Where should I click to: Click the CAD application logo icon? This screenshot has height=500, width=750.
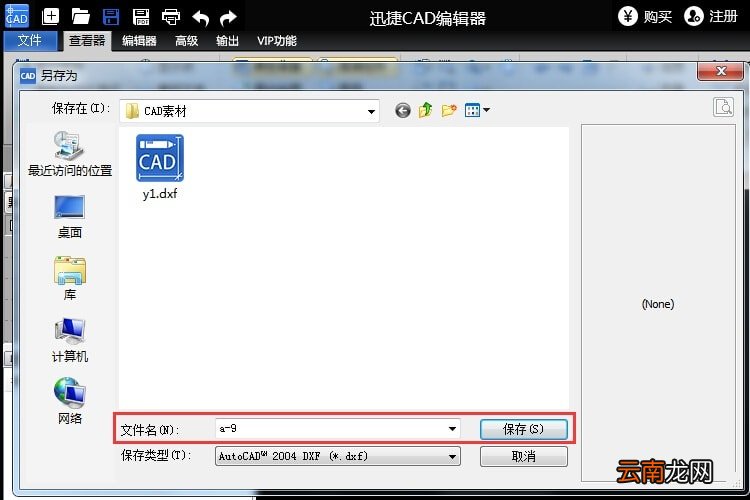click(x=17, y=16)
